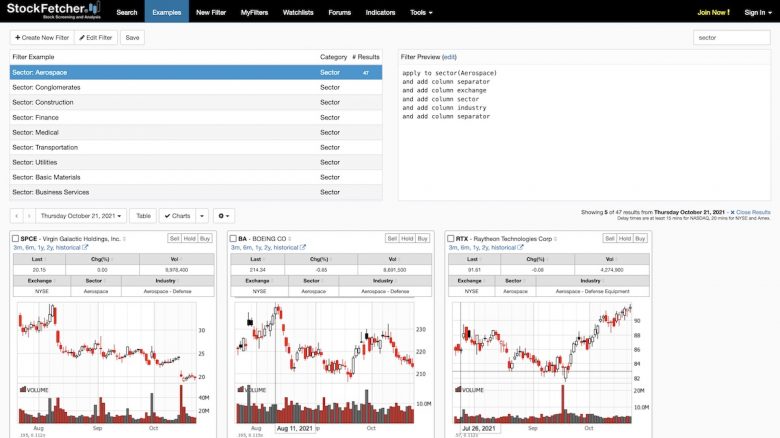This screenshot has height=438, width=780.
Task: Go to New Filter page
Action: click(x=211, y=12)
